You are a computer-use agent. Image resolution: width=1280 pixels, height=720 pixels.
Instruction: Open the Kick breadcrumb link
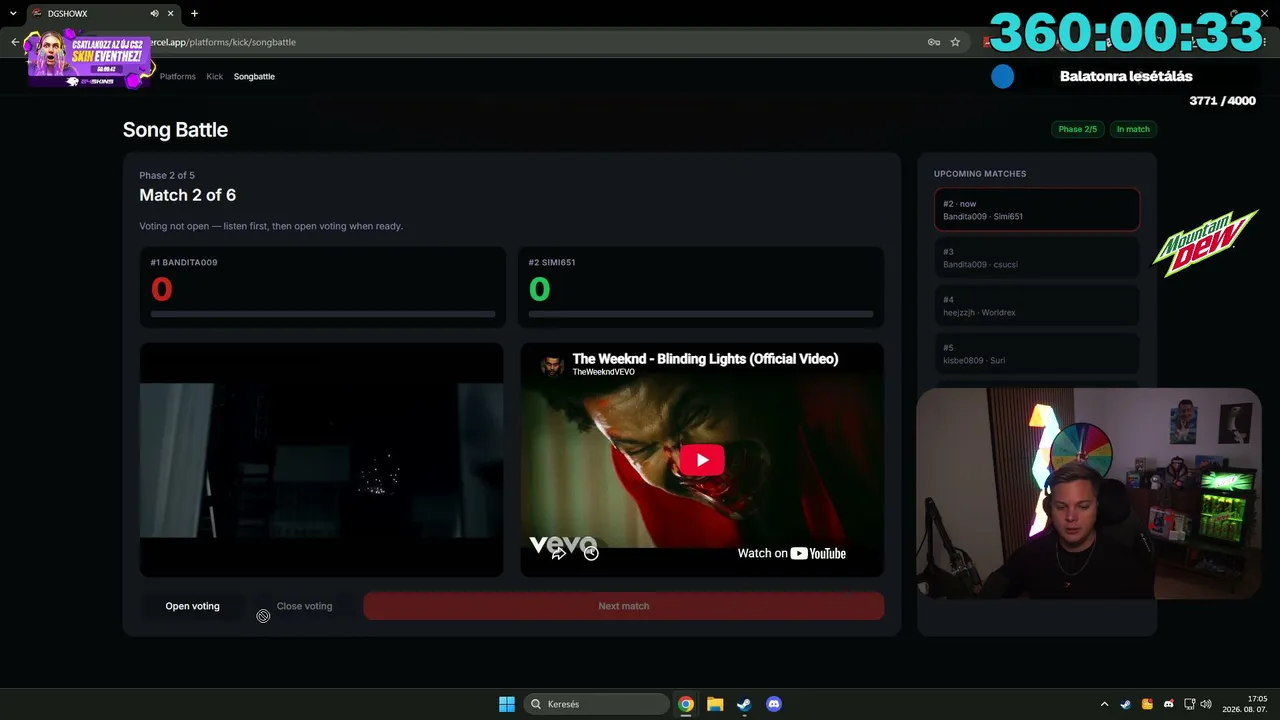pos(215,76)
